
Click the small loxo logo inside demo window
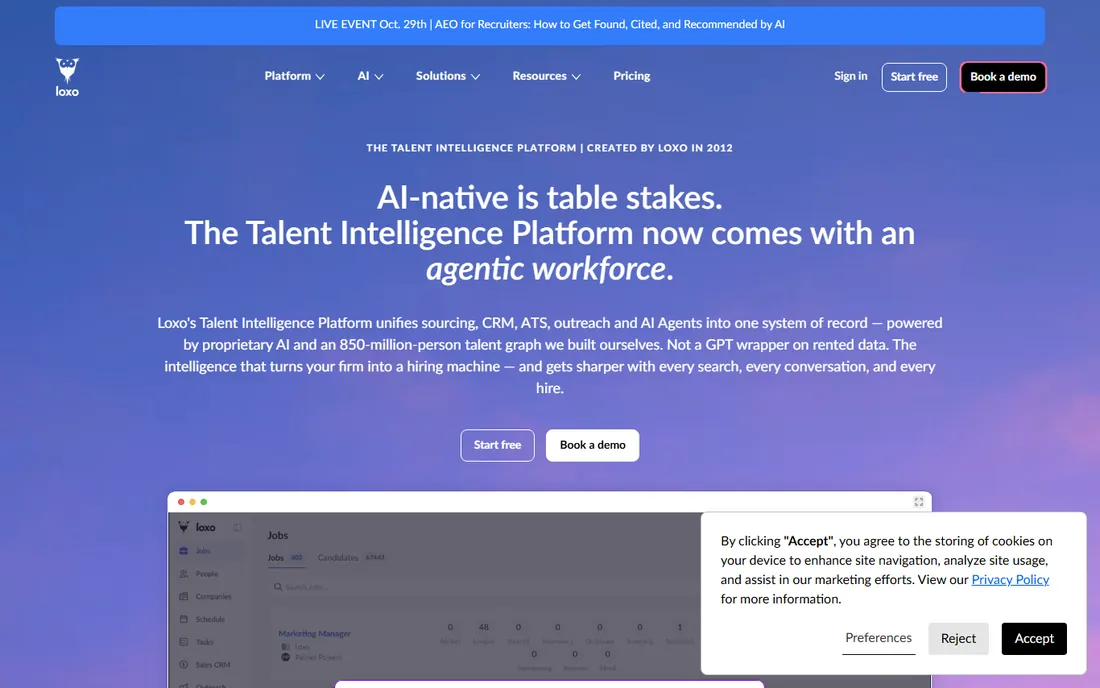pos(197,527)
